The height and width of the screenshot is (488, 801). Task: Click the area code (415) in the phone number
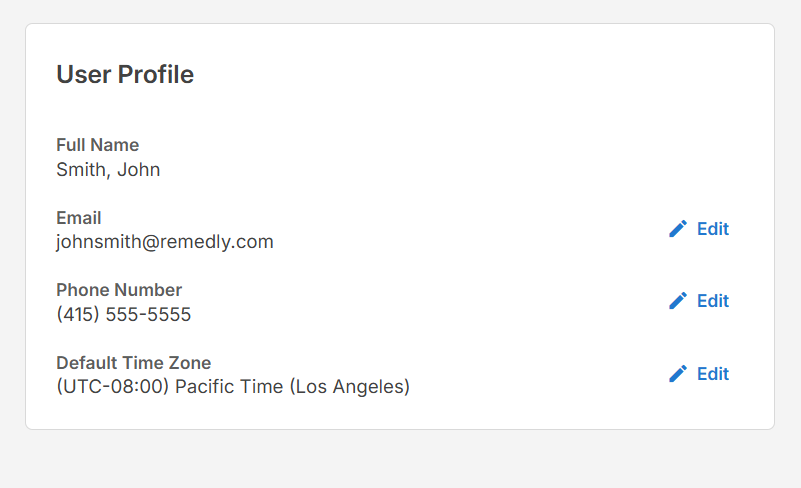click(x=78, y=315)
